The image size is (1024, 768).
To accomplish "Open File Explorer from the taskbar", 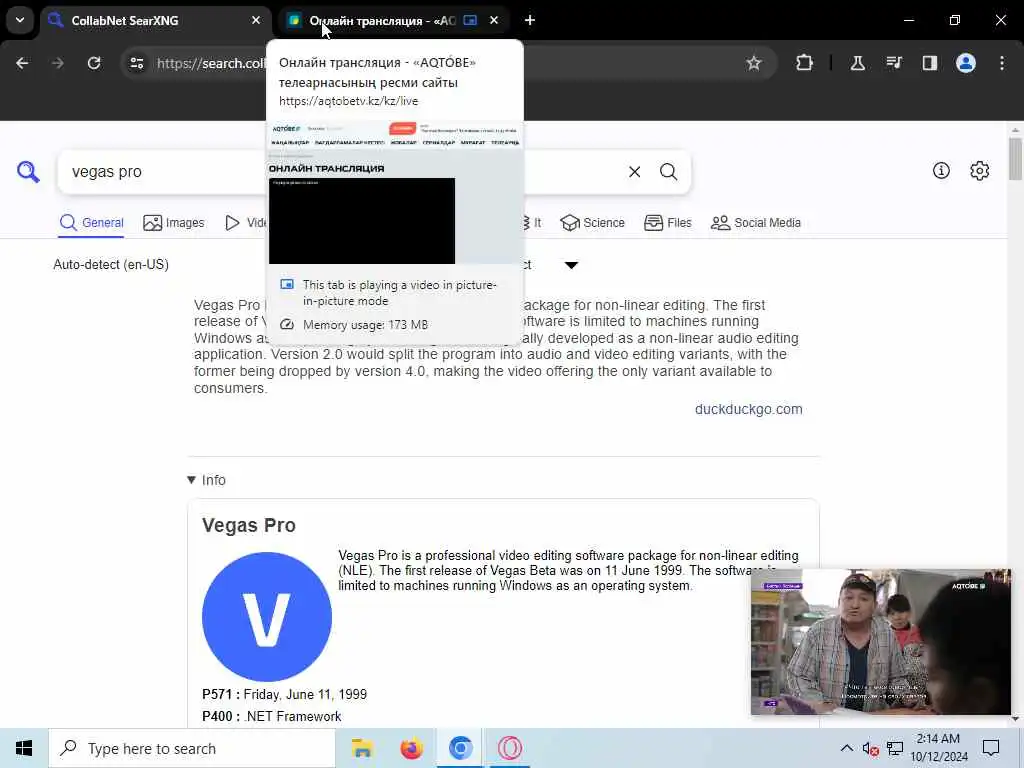I will (362, 748).
